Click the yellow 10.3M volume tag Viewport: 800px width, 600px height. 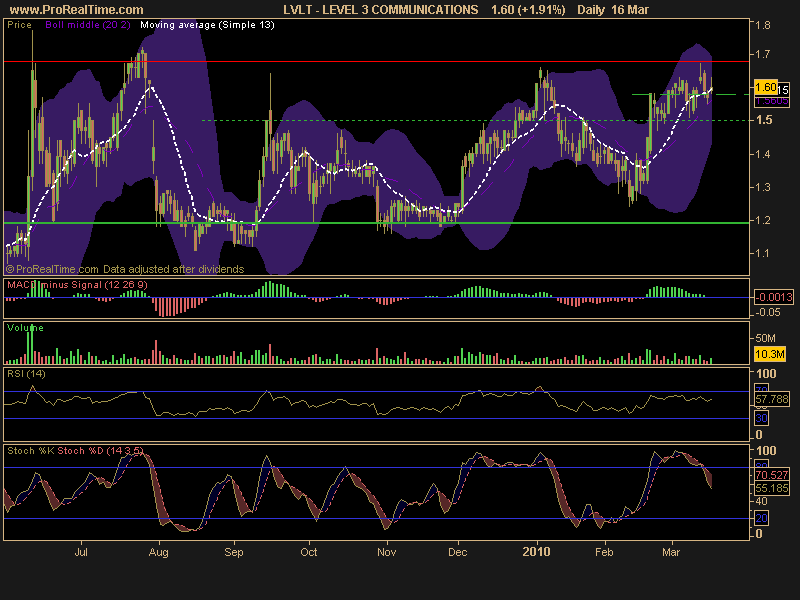(x=770, y=354)
